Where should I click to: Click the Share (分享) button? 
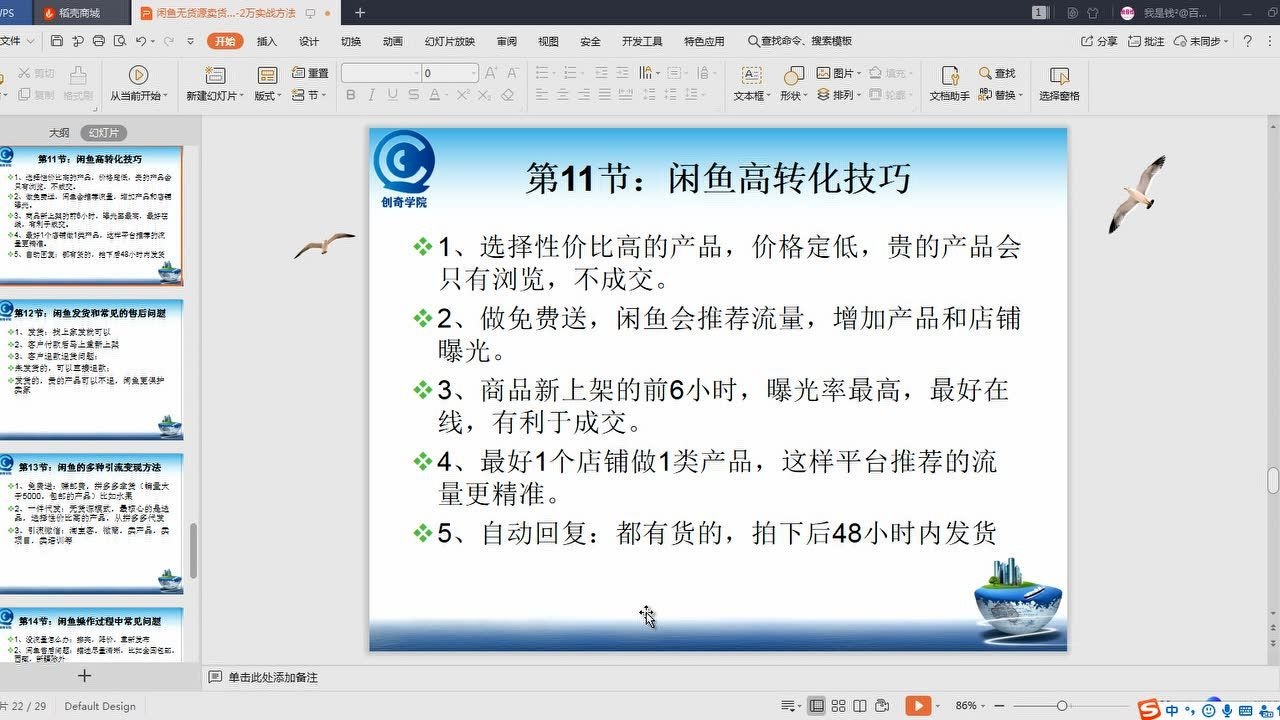click(1099, 41)
